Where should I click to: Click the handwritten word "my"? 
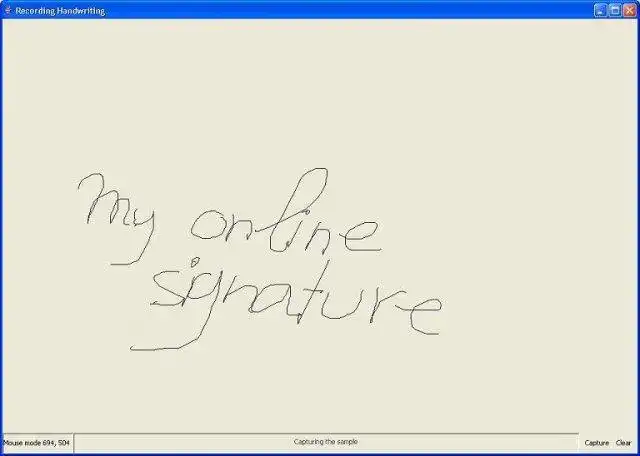pyautogui.click(x=116, y=219)
